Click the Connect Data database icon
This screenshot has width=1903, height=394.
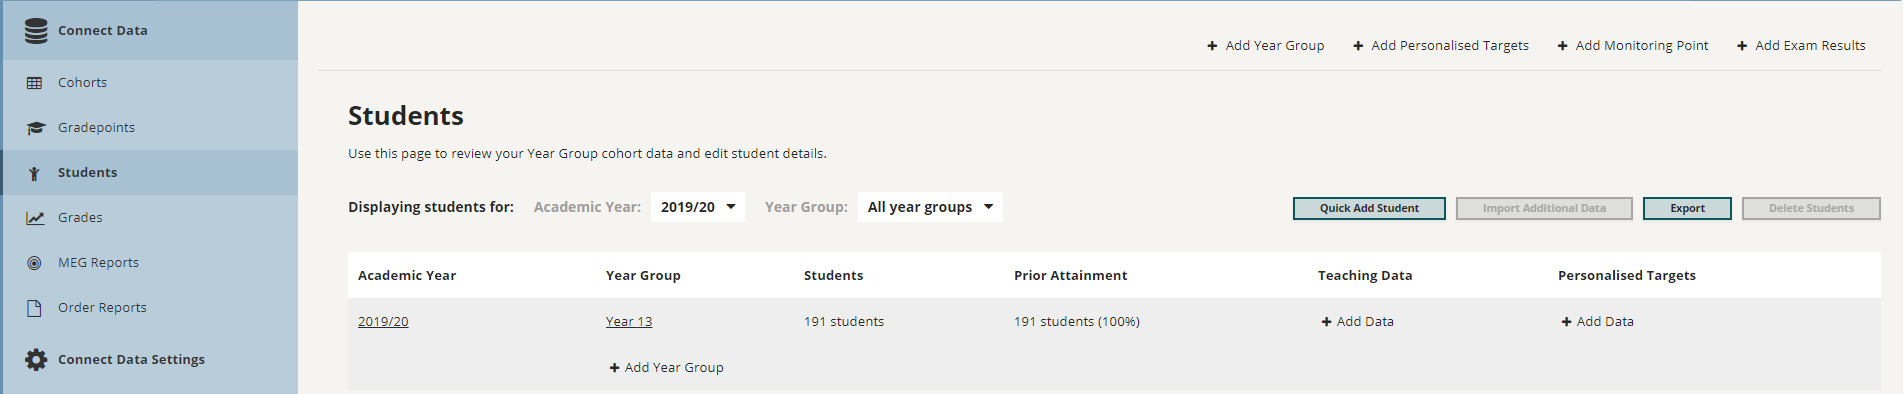pos(36,31)
